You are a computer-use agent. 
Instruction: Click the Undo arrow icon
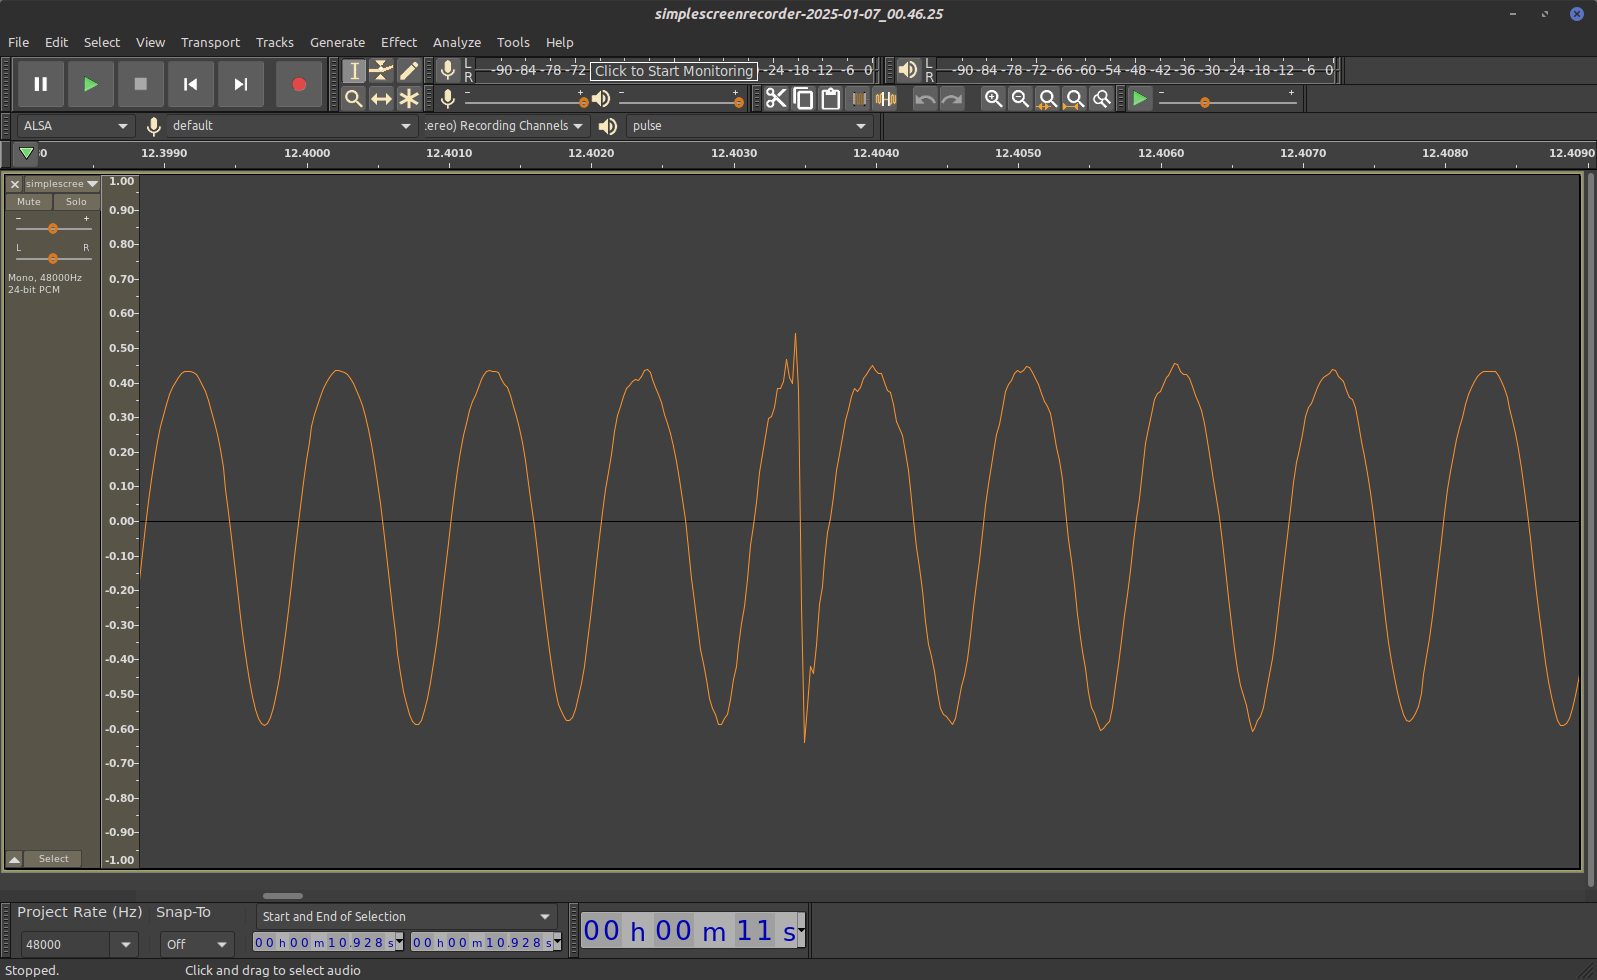925,98
